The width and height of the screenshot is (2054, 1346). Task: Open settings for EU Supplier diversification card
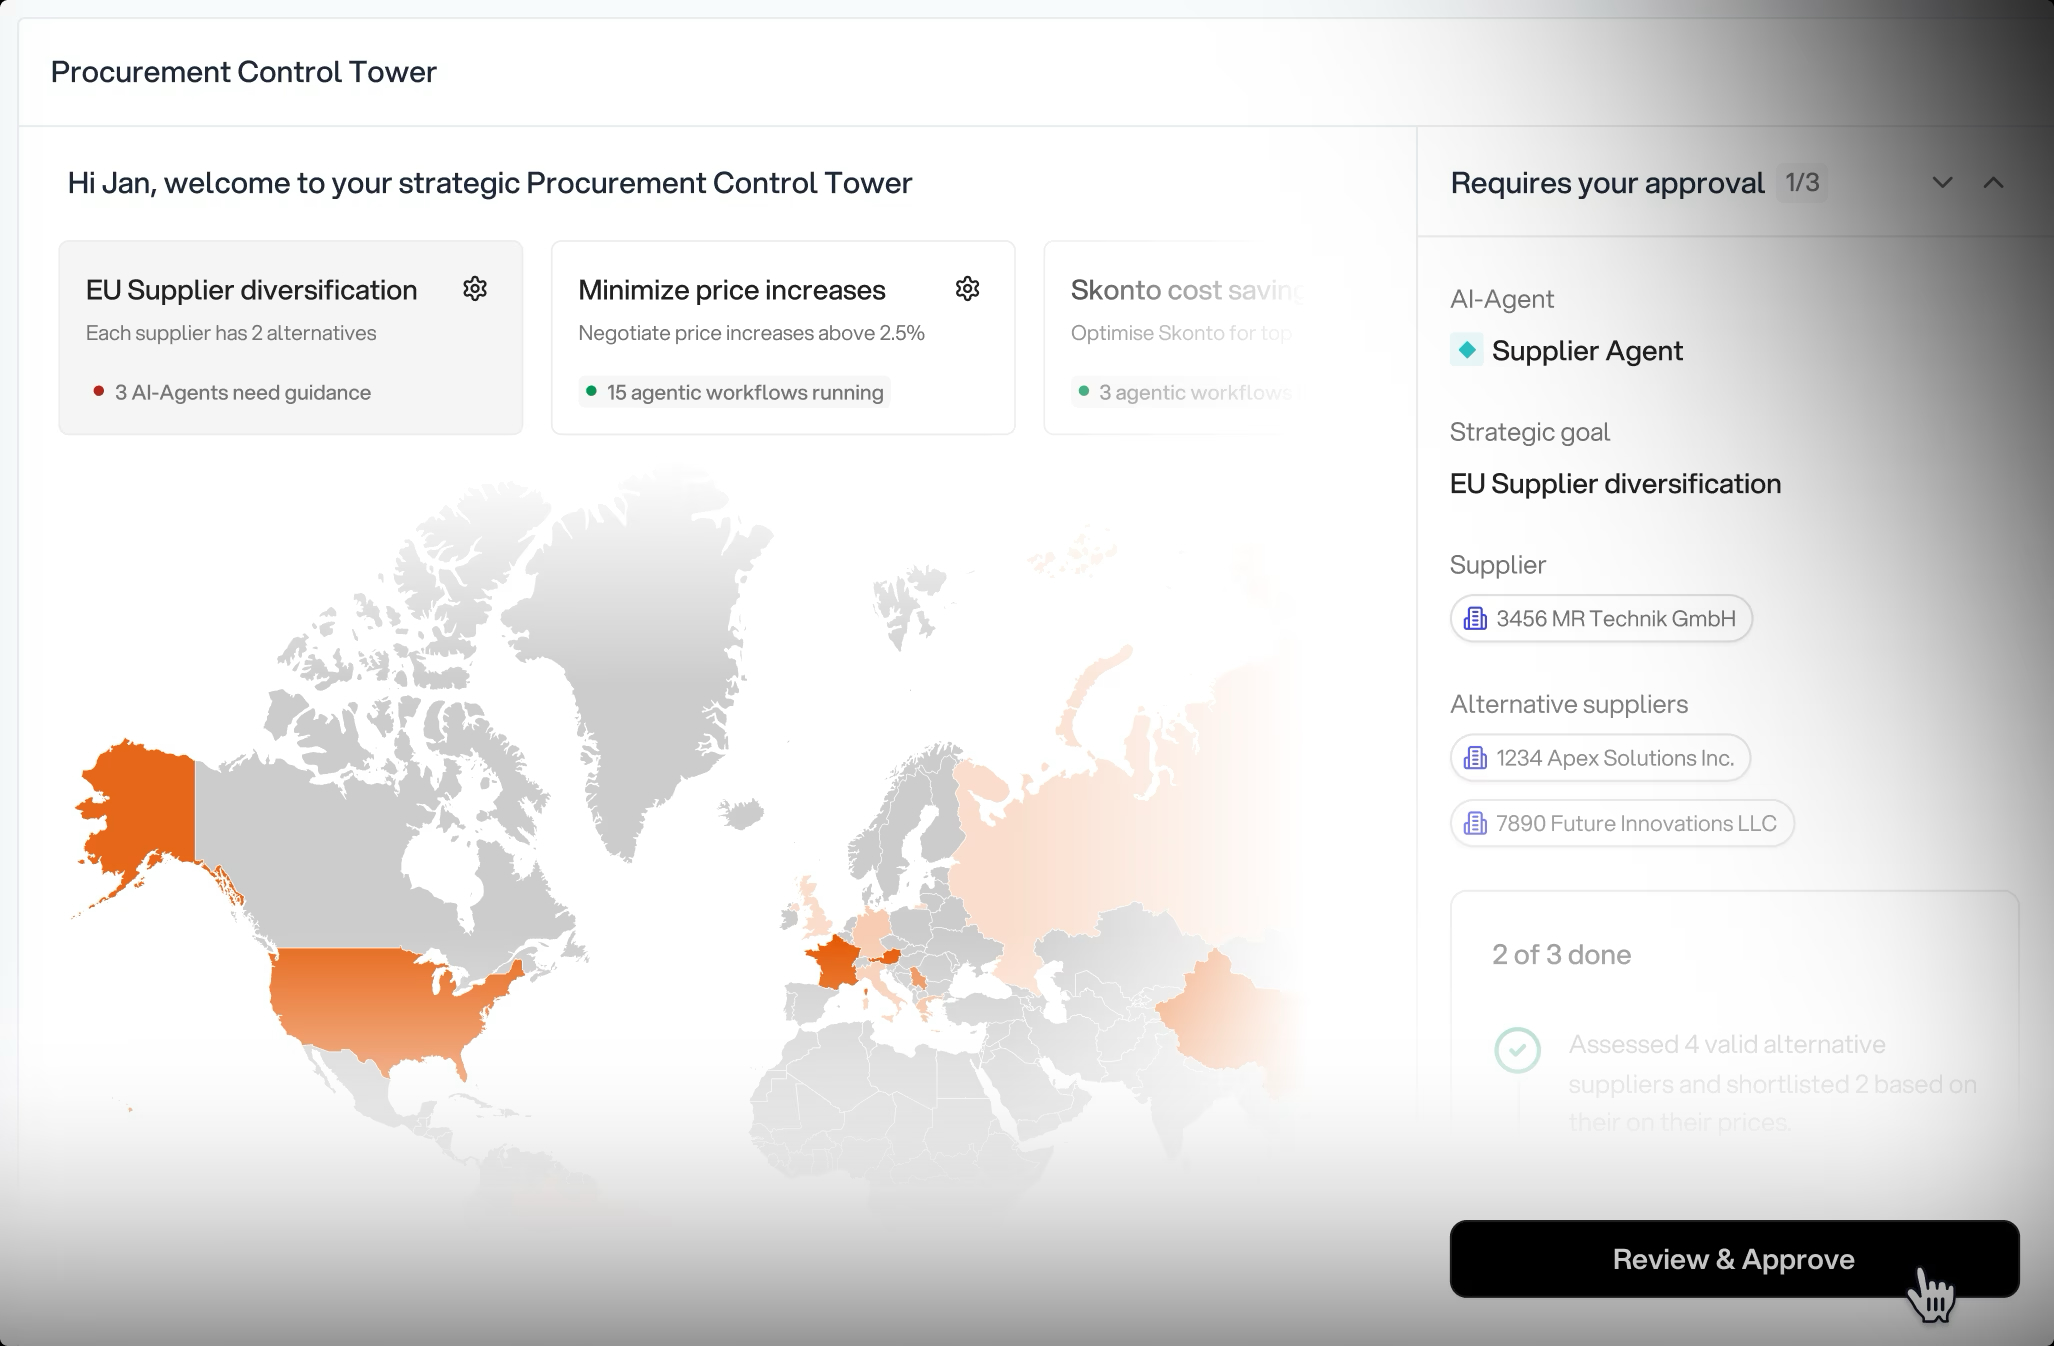pos(475,289)
